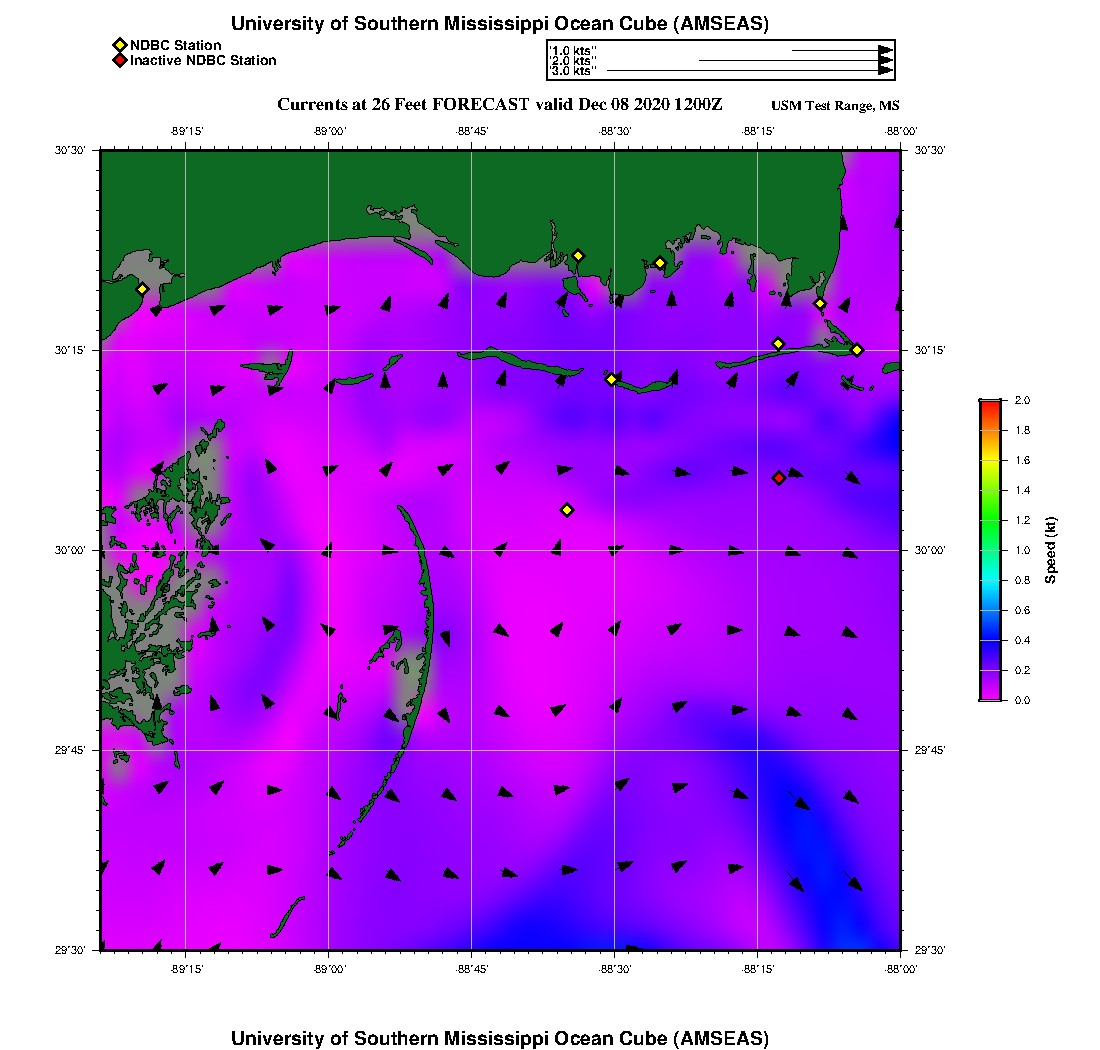1100x1050 pixels.
Task: Click the yellow station marker nearest 30°00' latitude
Action: pyautogui.click(x=567, y=510)
